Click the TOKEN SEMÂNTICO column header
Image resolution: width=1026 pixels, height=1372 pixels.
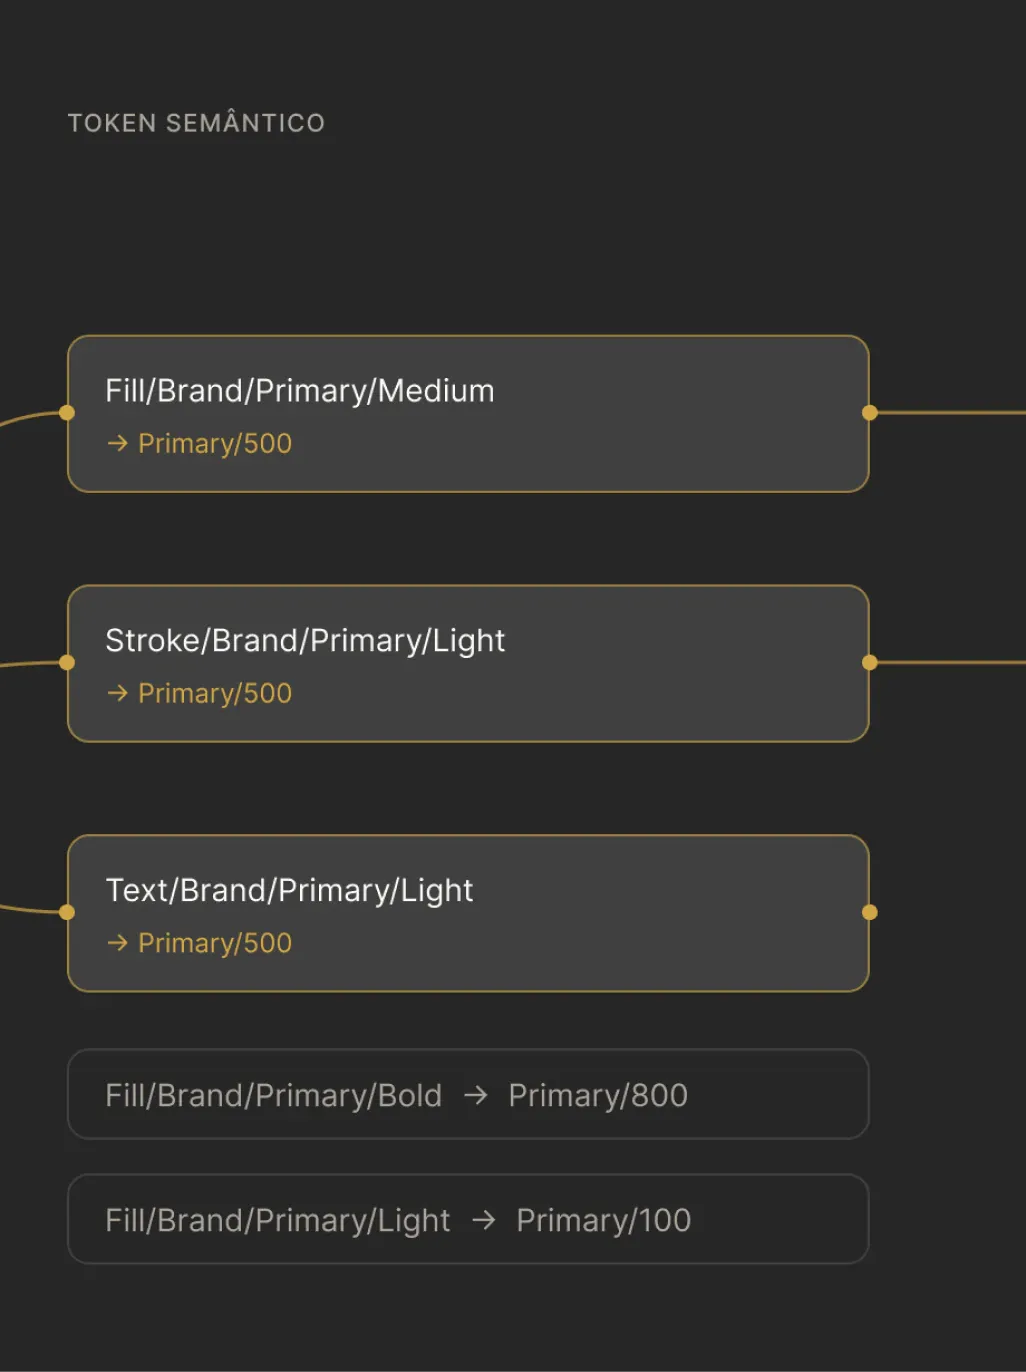click(196, 122)
